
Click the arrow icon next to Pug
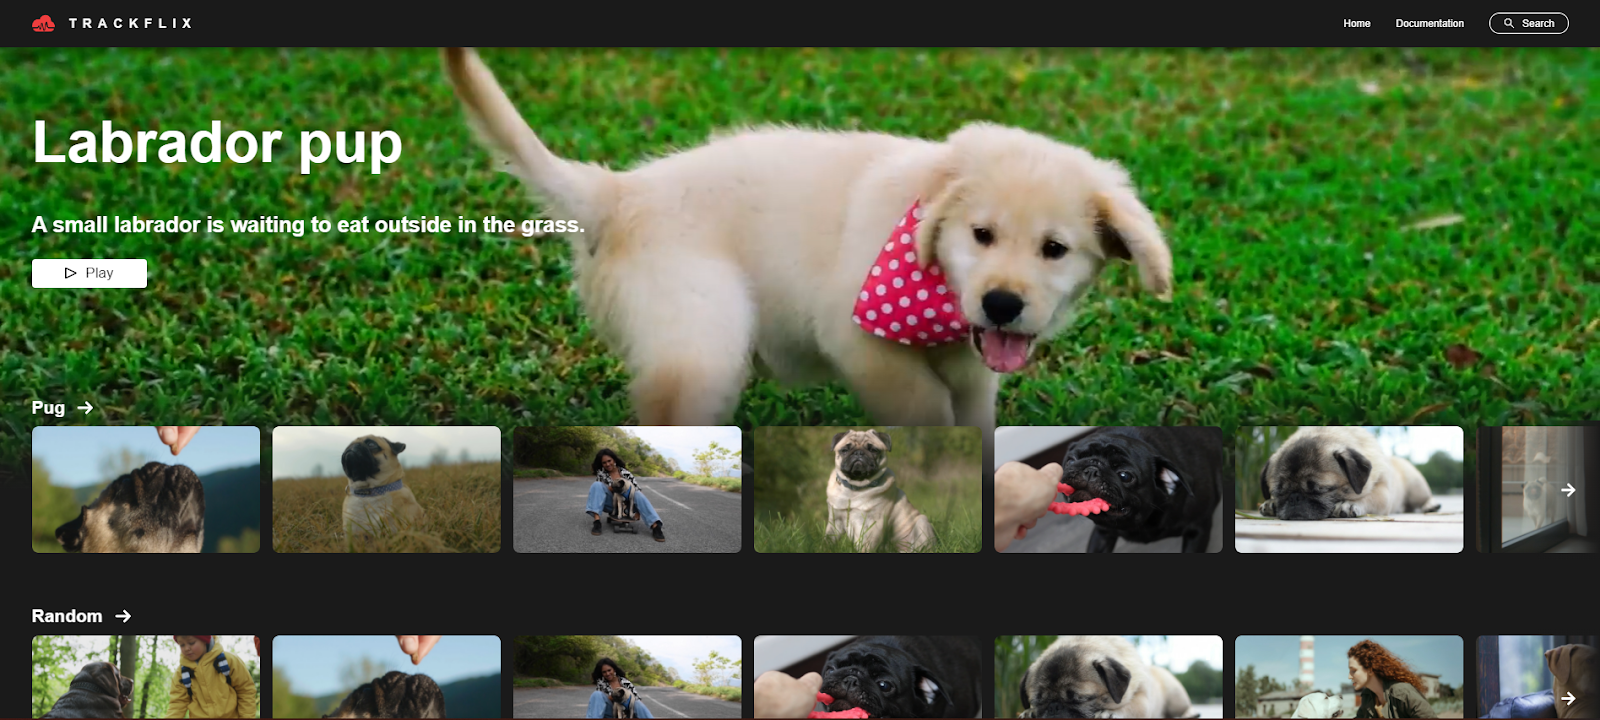[85, 408]
